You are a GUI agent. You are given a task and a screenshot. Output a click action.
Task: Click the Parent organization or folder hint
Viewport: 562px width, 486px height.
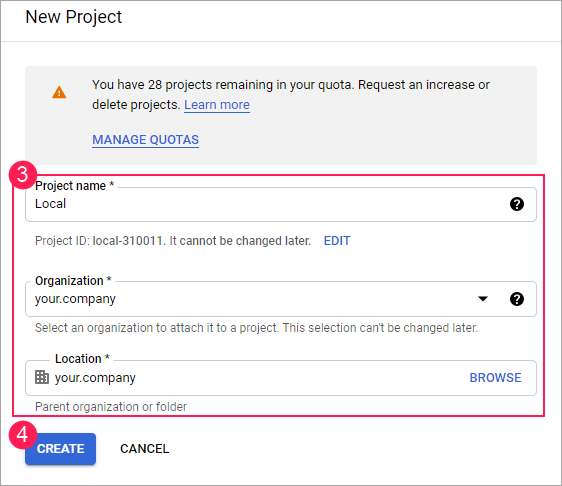pos(111,406)
